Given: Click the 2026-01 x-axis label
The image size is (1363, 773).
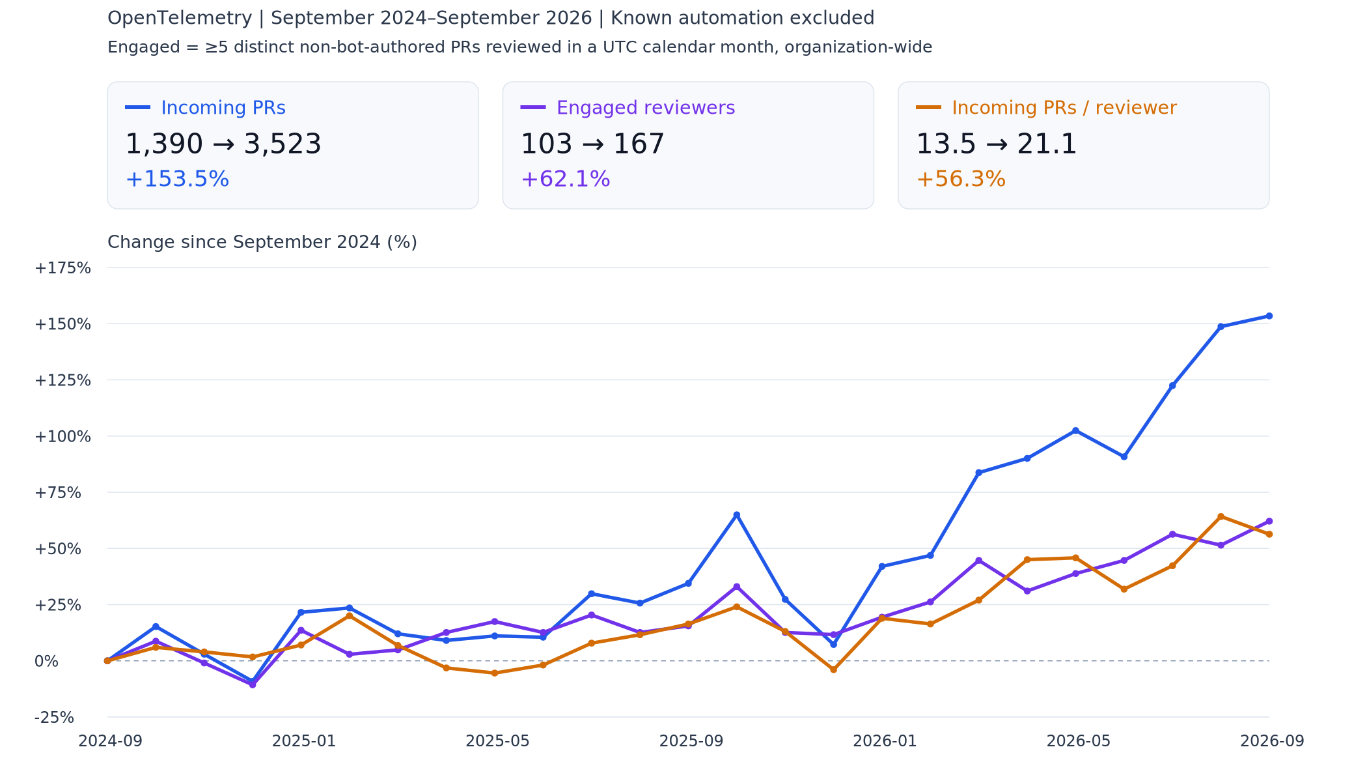Looking at the screenshot, I should tap(885, 741).
